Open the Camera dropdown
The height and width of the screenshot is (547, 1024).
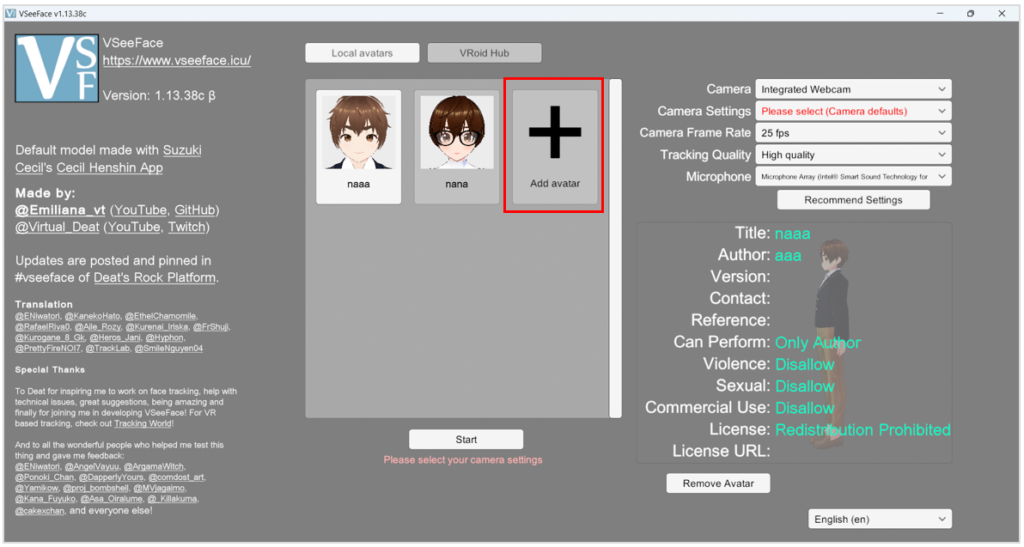point(852,90)
